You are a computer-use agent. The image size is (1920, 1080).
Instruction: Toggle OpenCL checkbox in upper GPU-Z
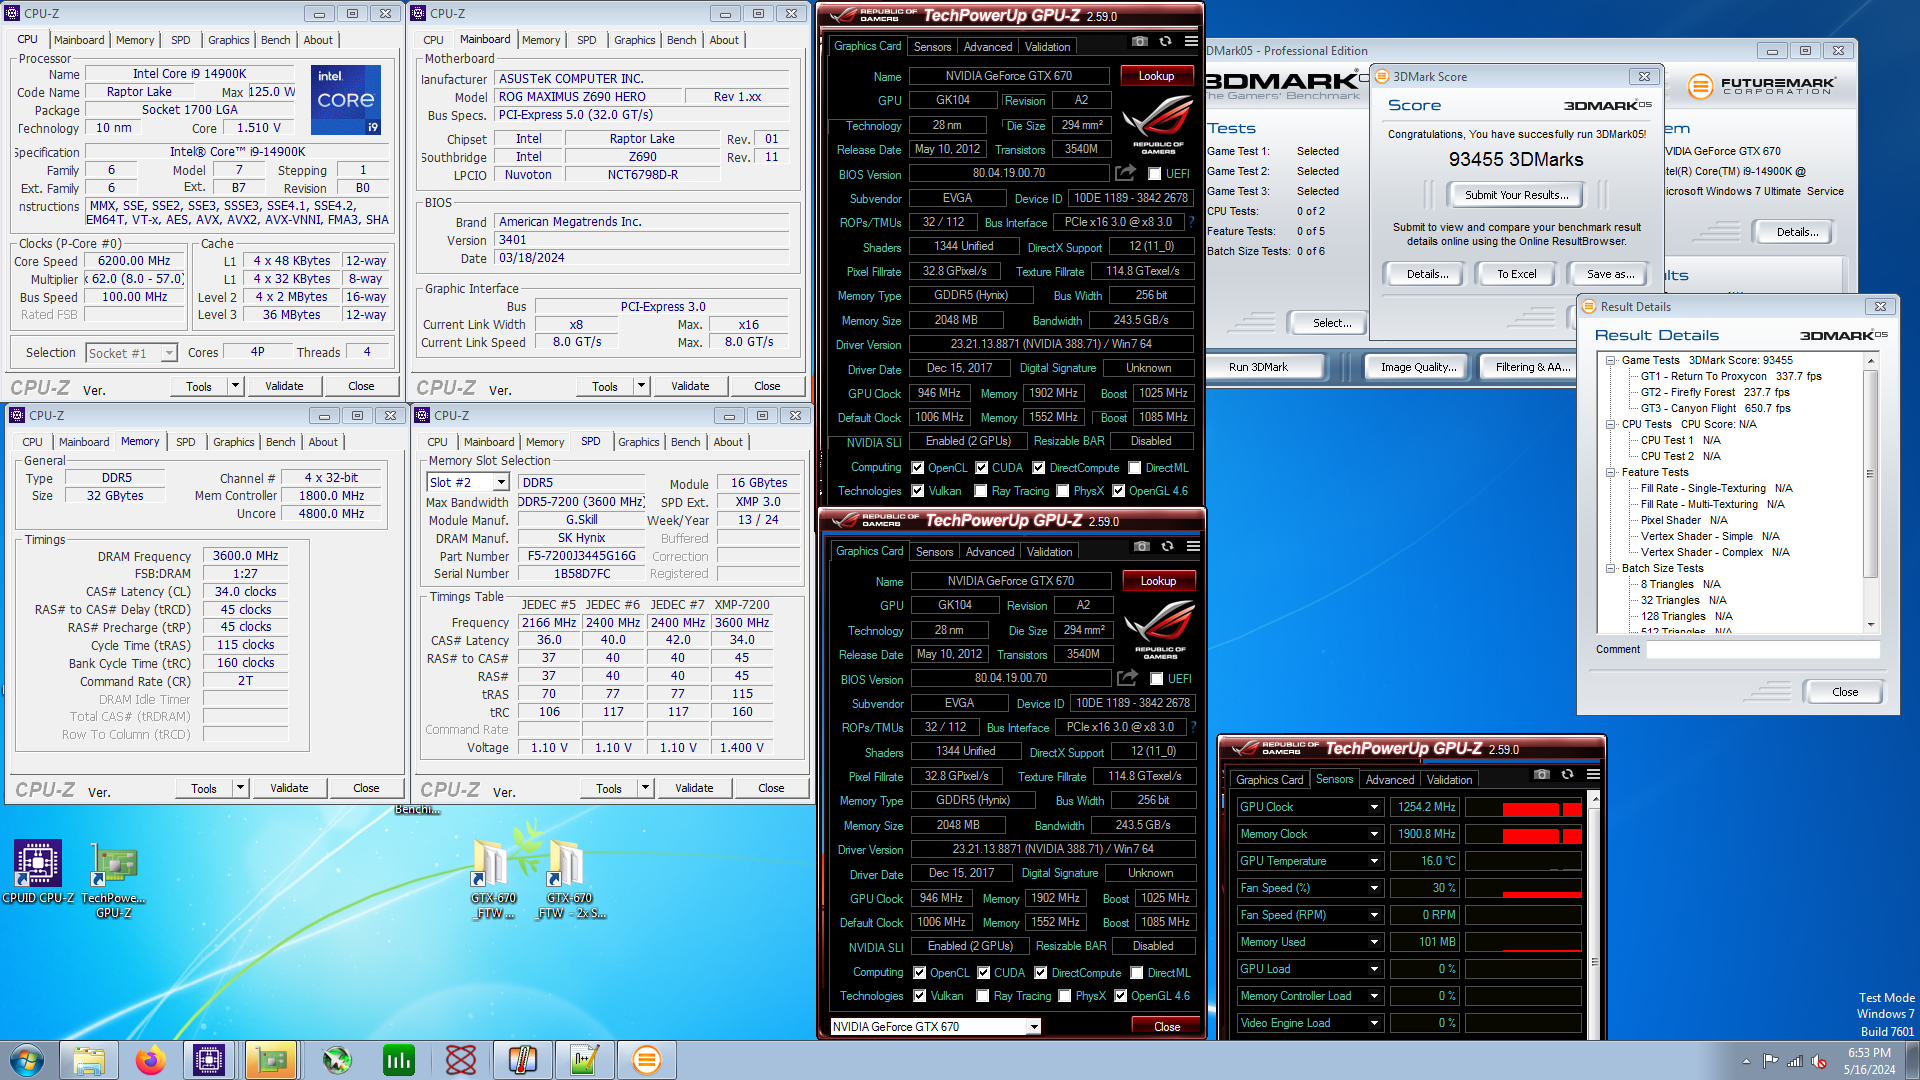point(918,467)
